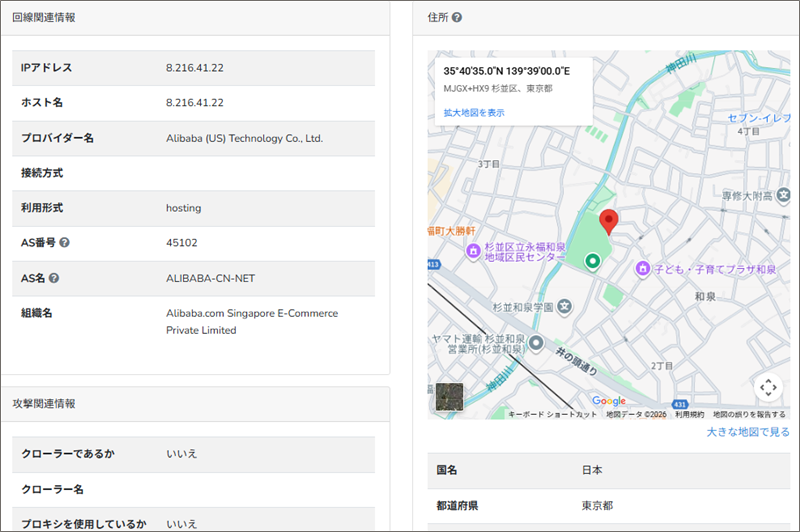
Task: Open キーボード ショートカット on map
Action: pos(552,414)
